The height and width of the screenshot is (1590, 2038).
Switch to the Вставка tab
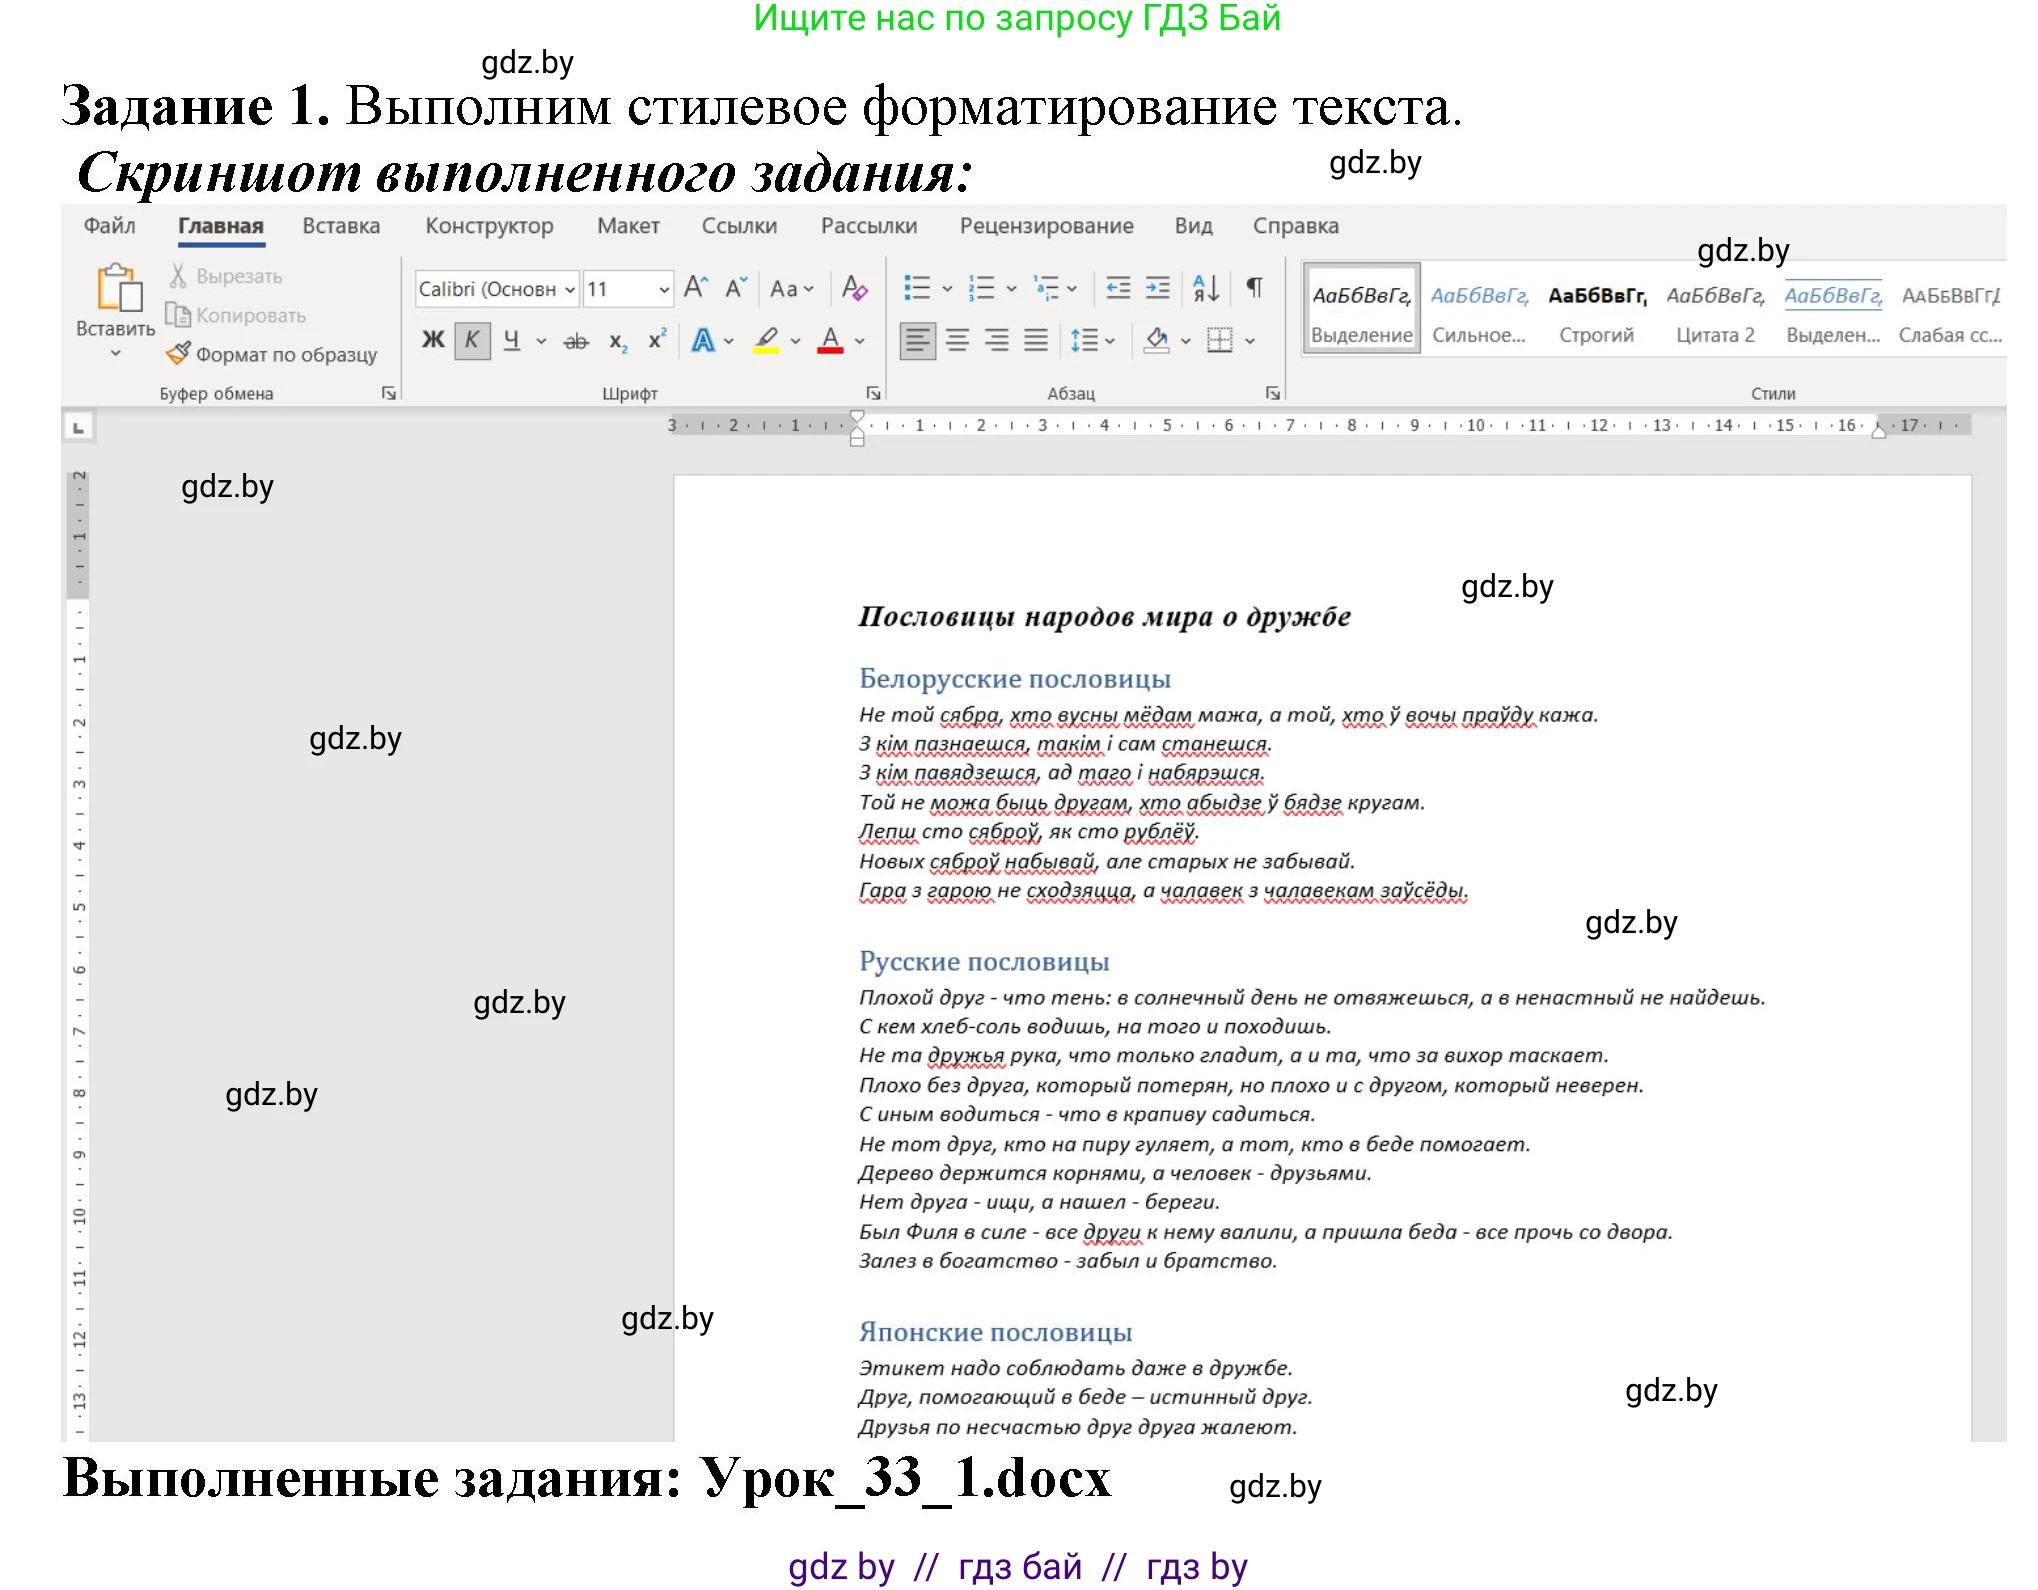click(341, 225)
